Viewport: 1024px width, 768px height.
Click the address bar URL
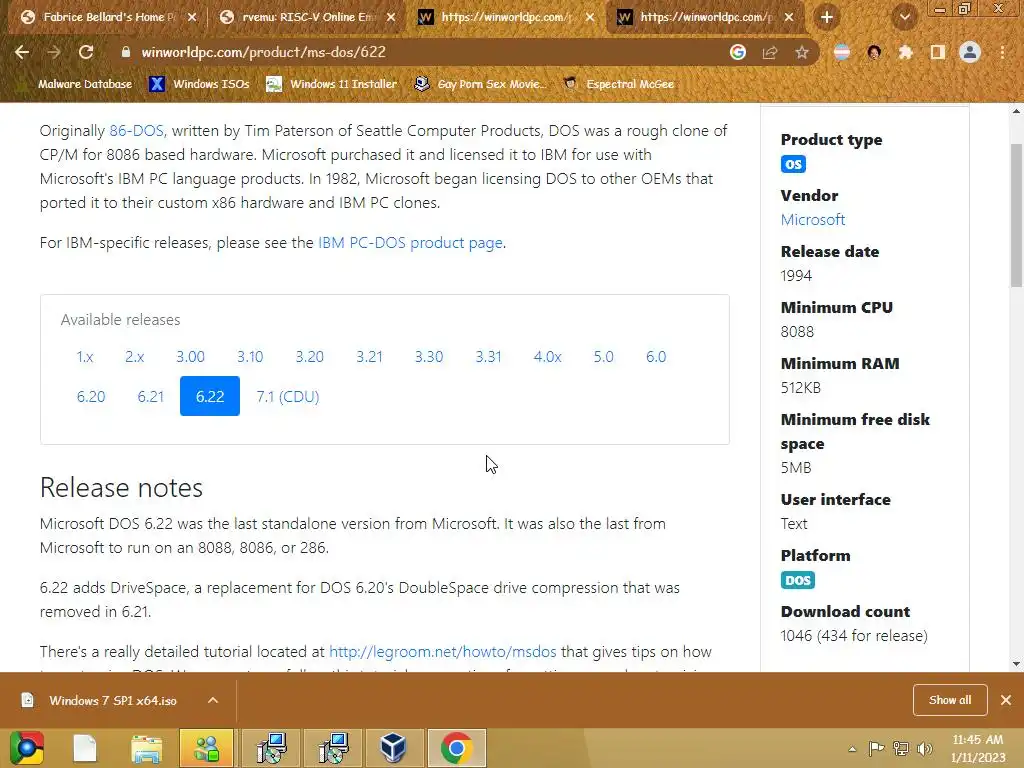tap(263, 52)
